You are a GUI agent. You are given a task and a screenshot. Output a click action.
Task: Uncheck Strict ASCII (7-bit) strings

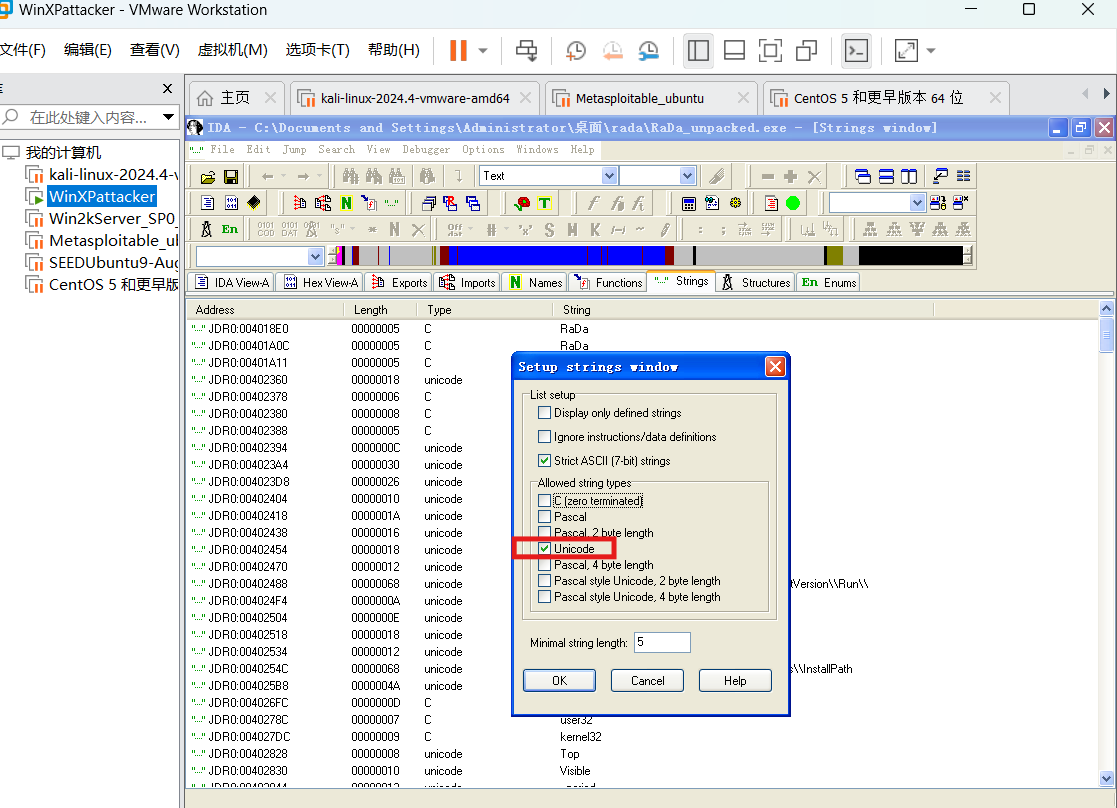tap(544, 461)
